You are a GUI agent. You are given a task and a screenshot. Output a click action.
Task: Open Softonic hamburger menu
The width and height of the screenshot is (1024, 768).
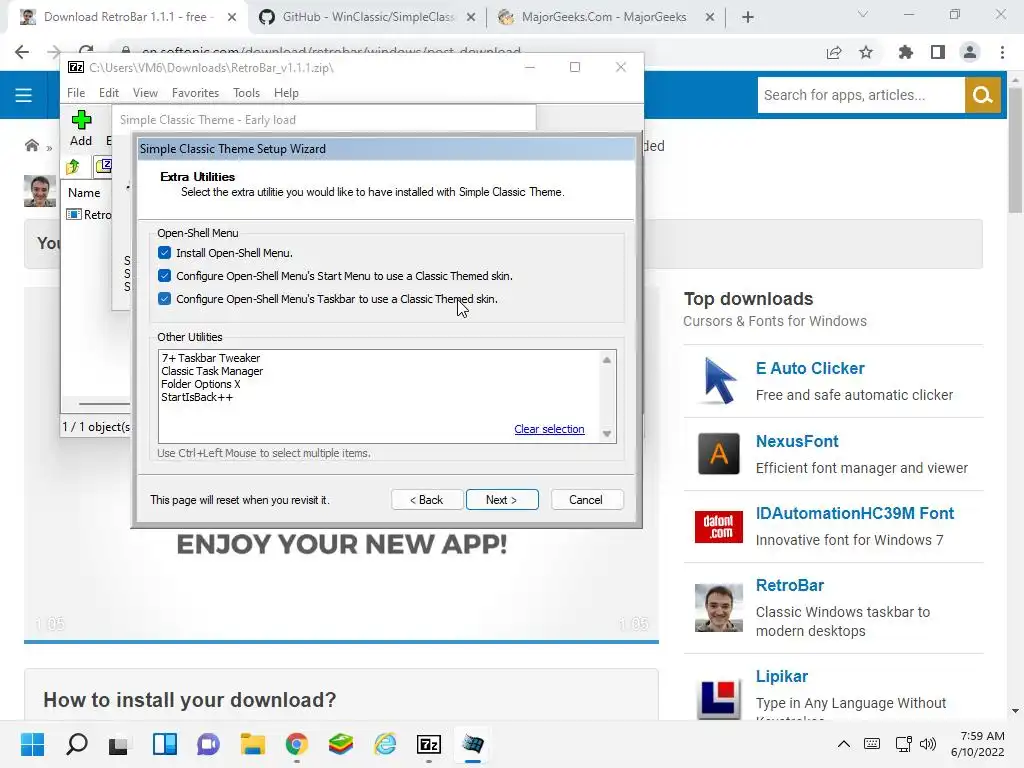[x=24, y=95]
